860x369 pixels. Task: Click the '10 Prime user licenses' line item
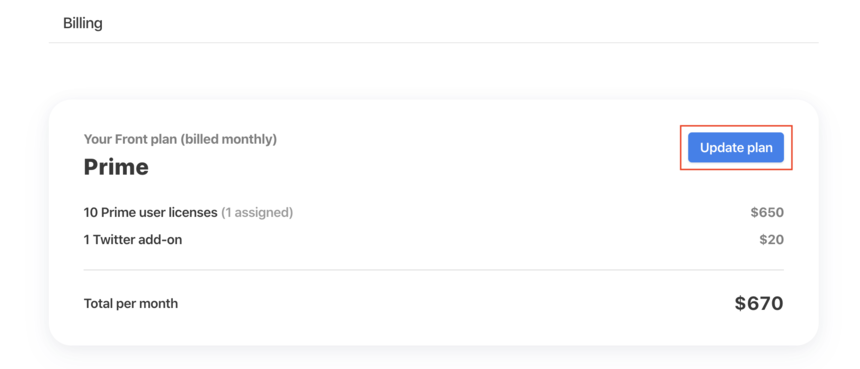(x=150, y=212)
